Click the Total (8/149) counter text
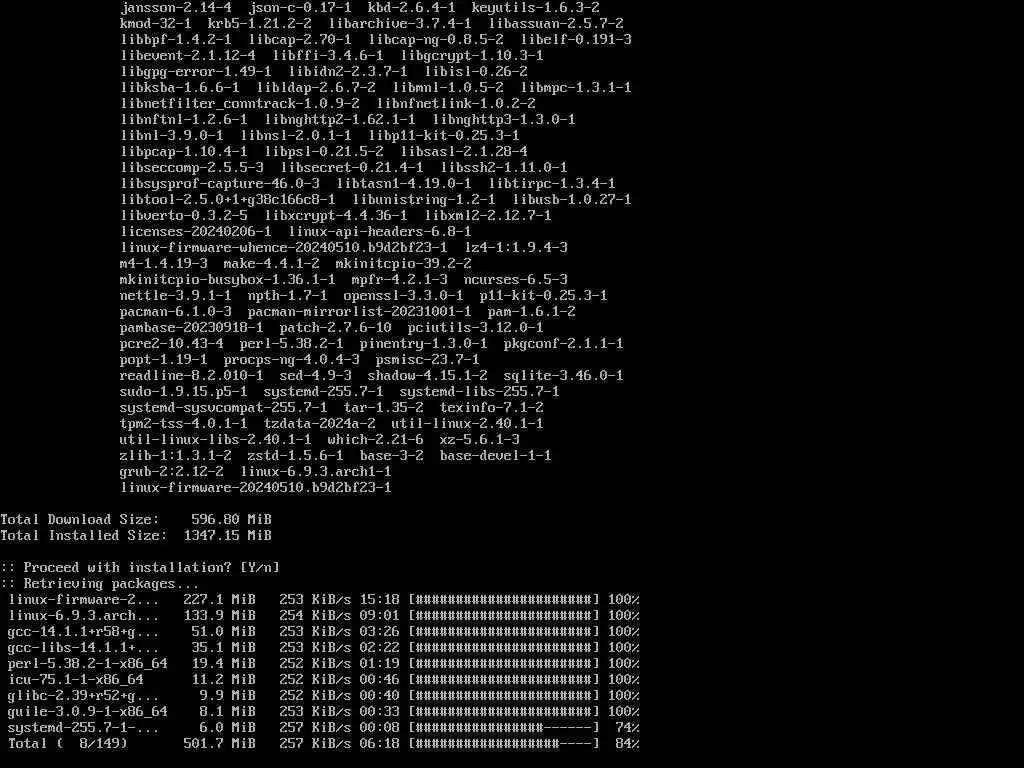Viewport: 1024px width, 768px height. 68,743
